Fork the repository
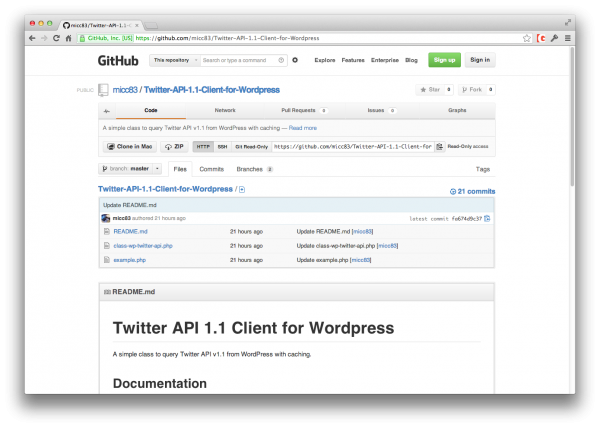This screenshot has height=428, width=600. click(472, 90)
